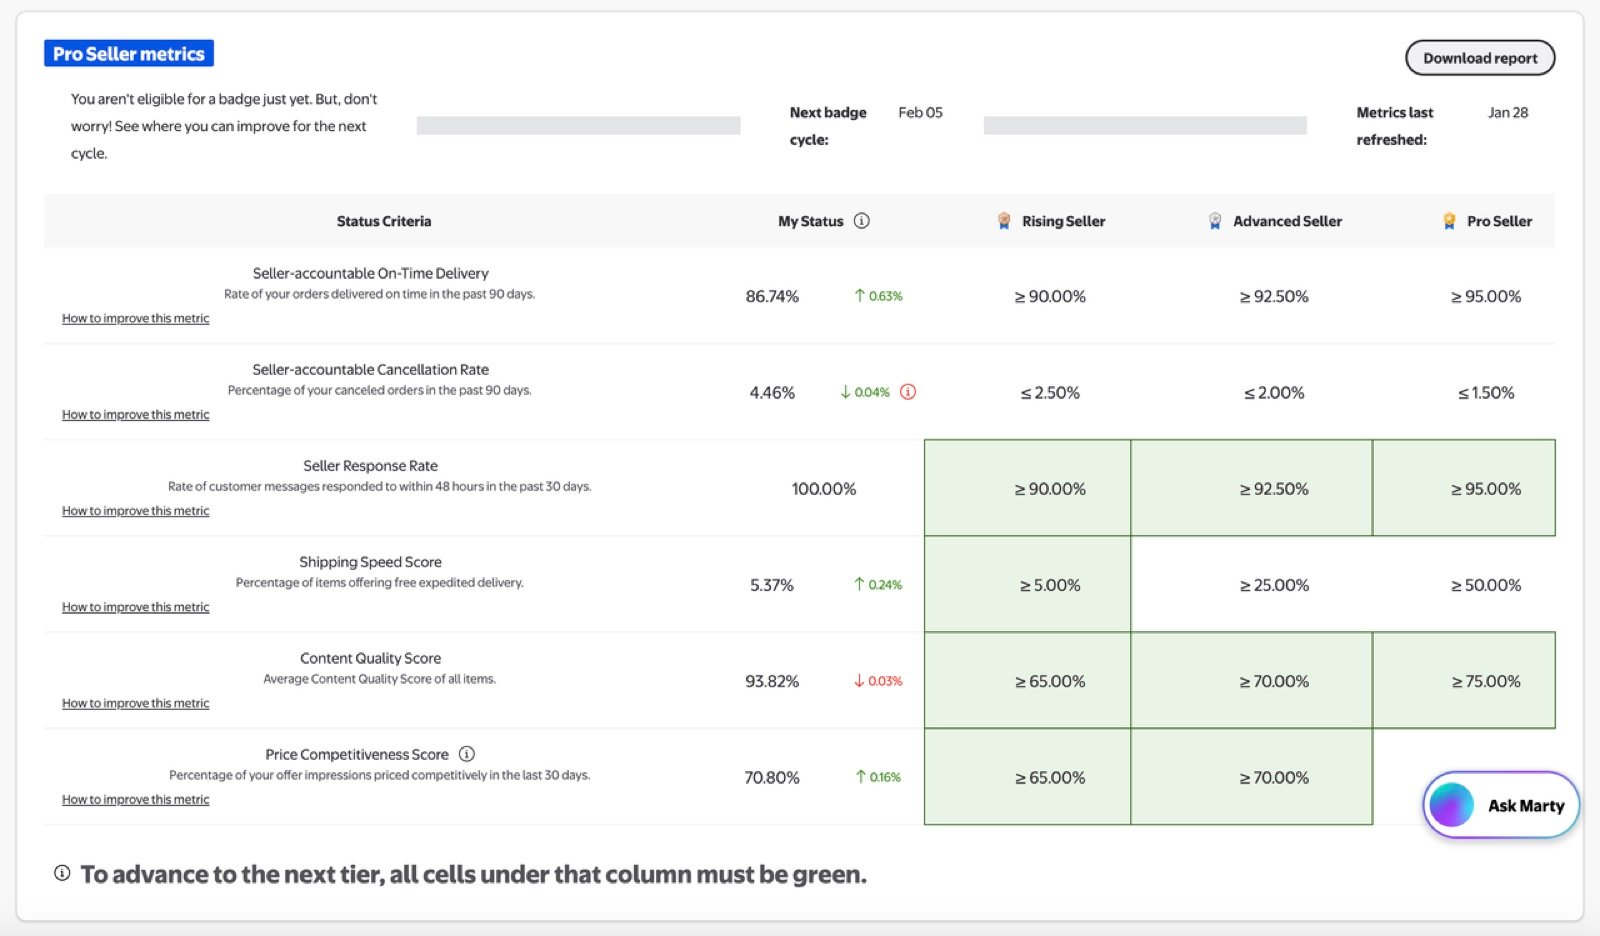
Task: Open How to improve On-Time Delivery metric
Action: [136, 318]
